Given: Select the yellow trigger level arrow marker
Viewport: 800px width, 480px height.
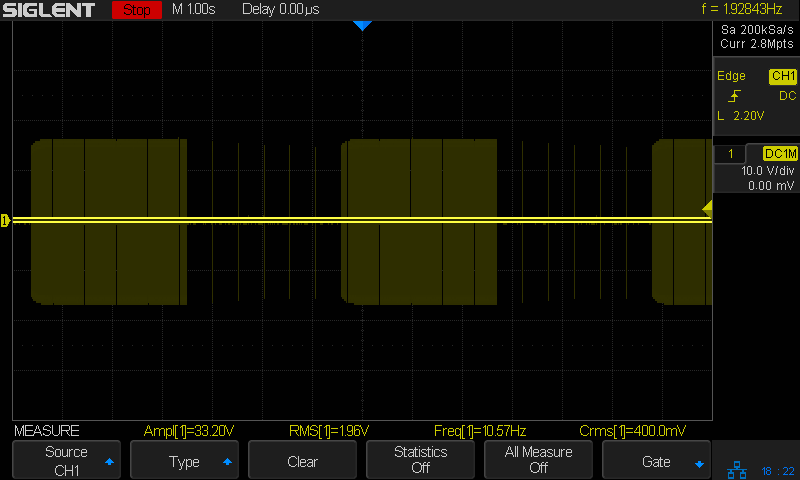Looking at the screenshot, I should [707, 208].
